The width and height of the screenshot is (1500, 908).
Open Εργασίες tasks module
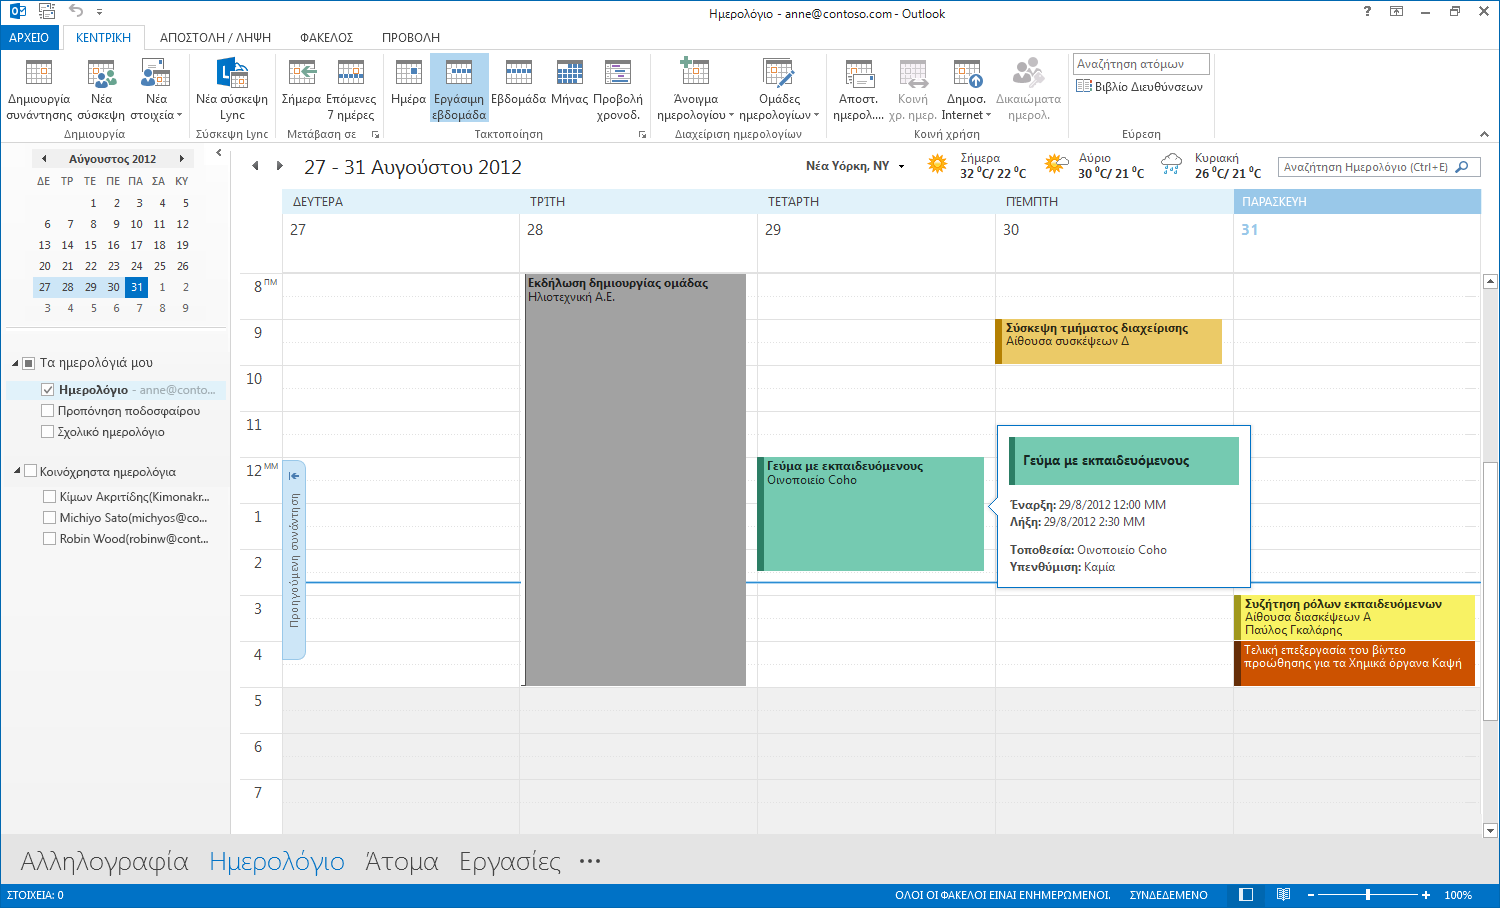510,861
